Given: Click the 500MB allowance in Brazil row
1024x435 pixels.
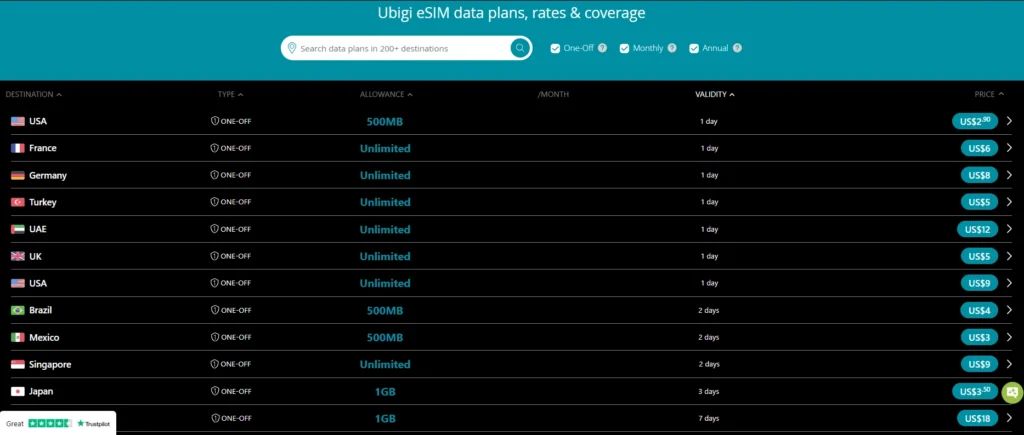Looking at the screenshot, I should pos(385,310).
